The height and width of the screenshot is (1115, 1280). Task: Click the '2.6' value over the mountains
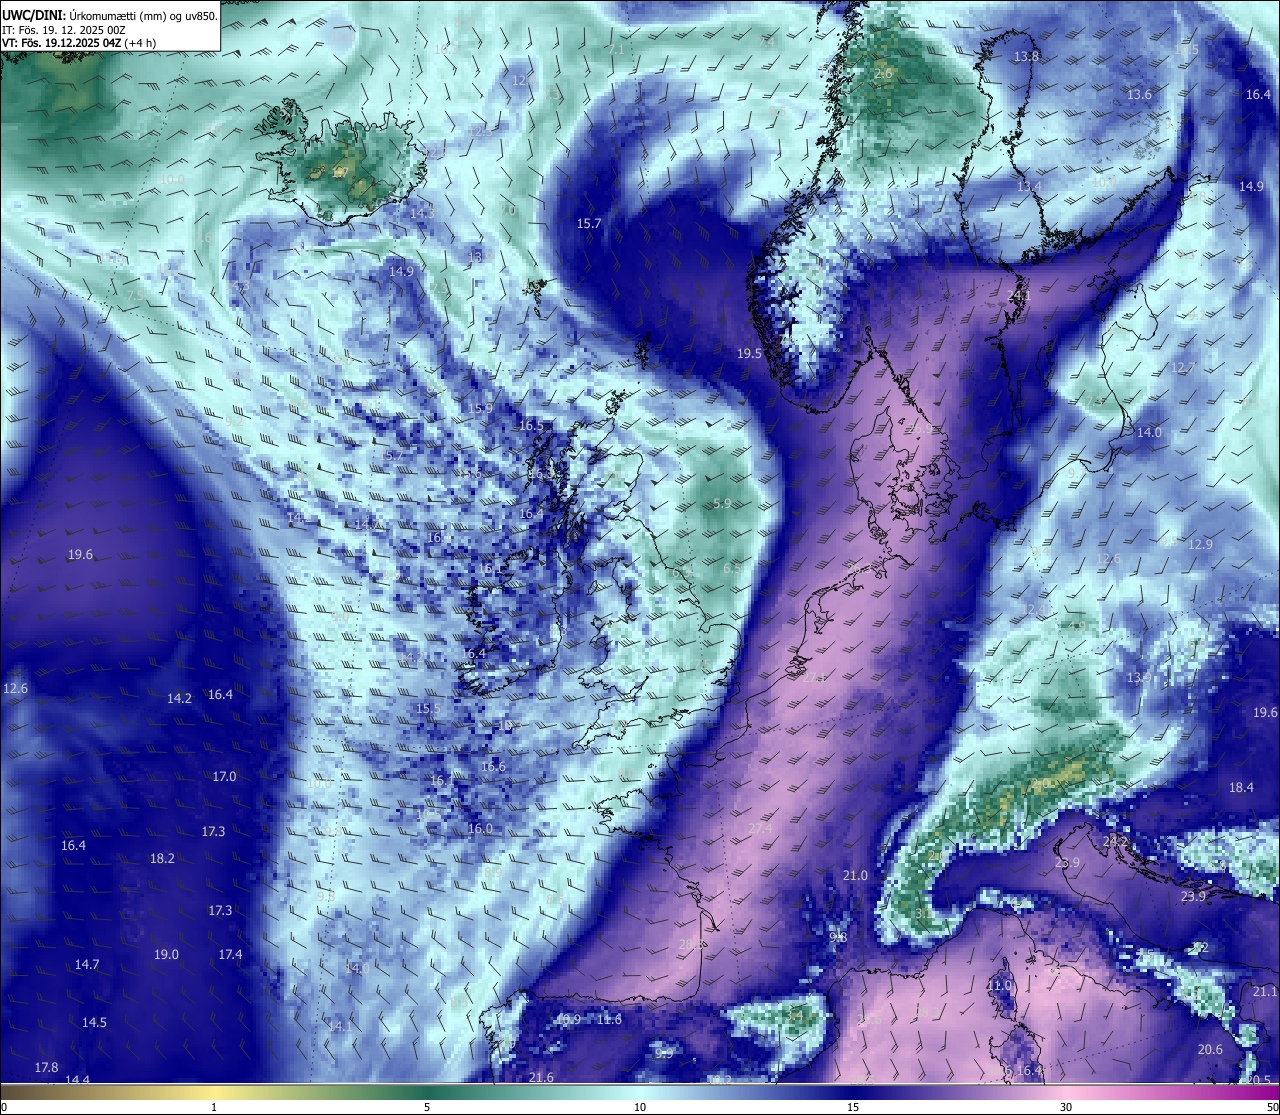883,74
